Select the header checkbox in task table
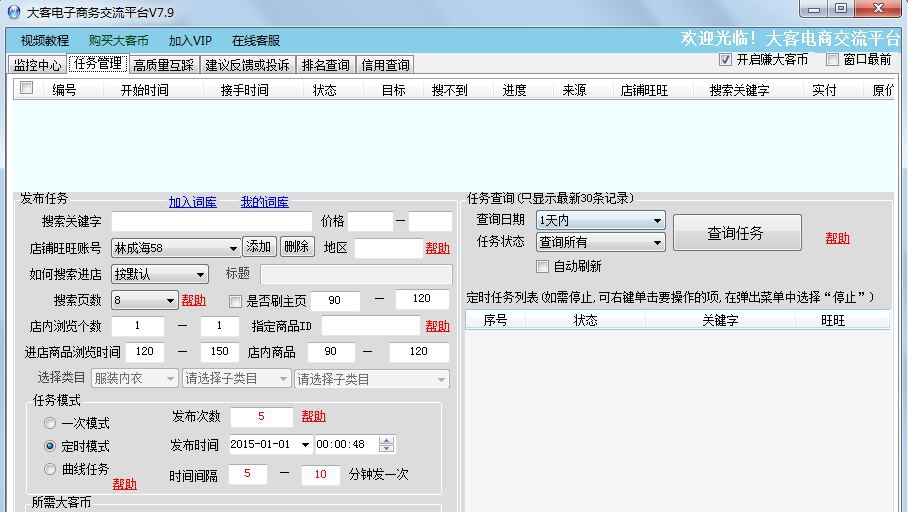Screen dimensions: 908x512 27,88
